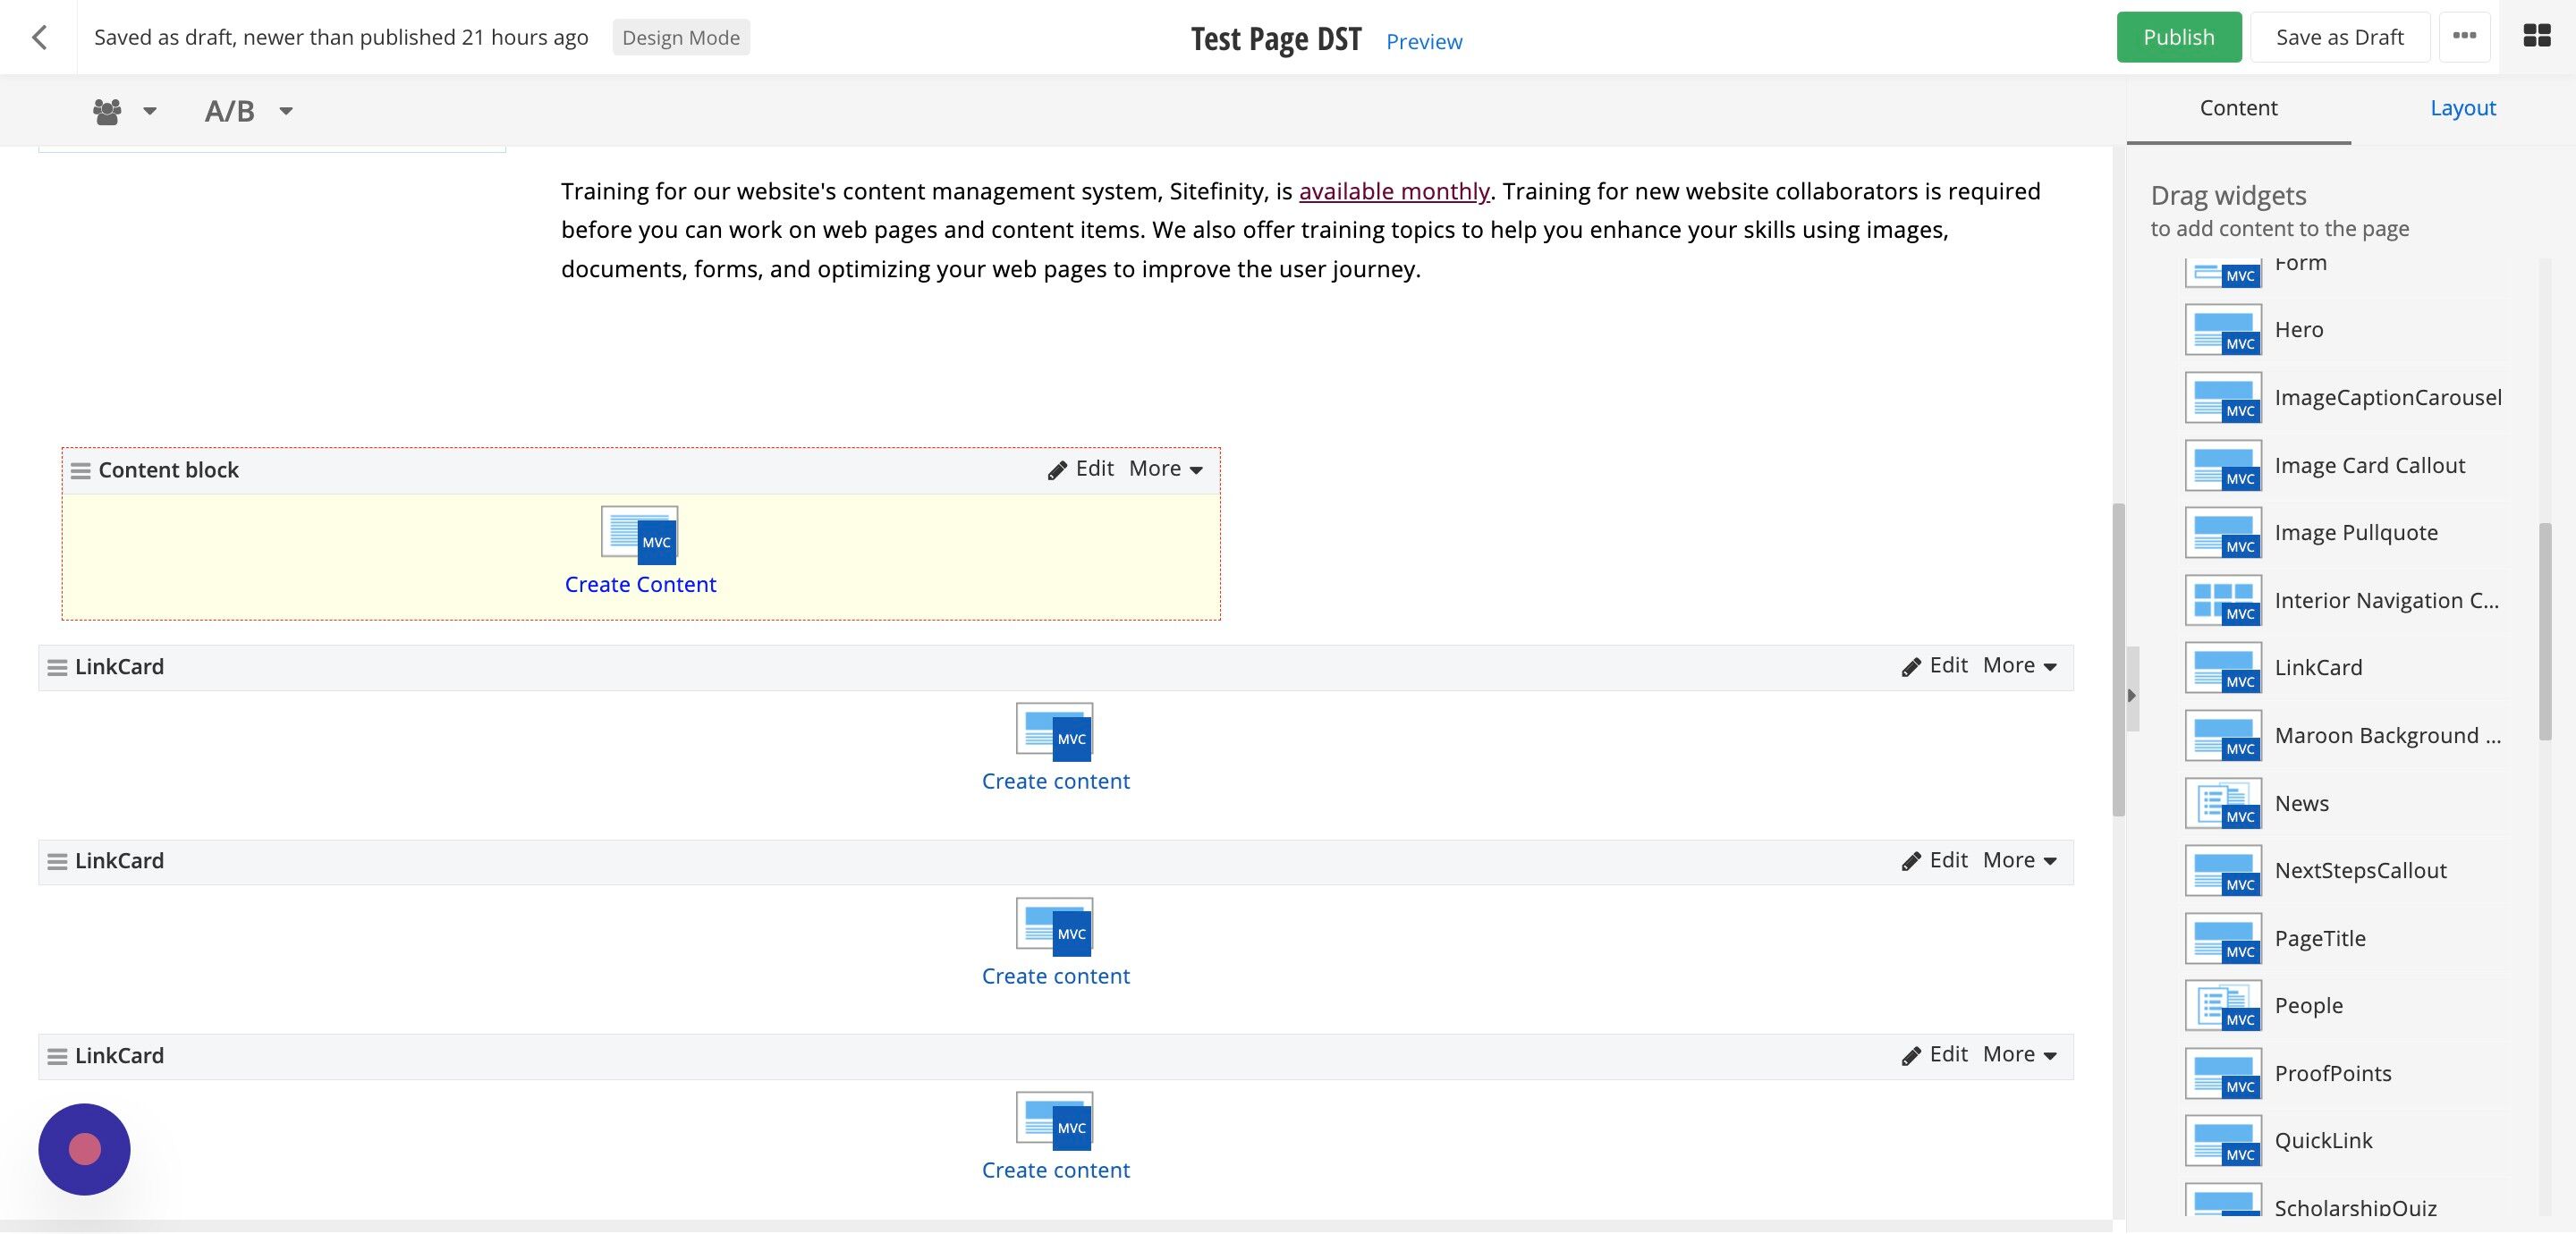Open More menu of second LinkCard
The width and height of the screenshot is (2576, 1234).
pos(2020,861)
